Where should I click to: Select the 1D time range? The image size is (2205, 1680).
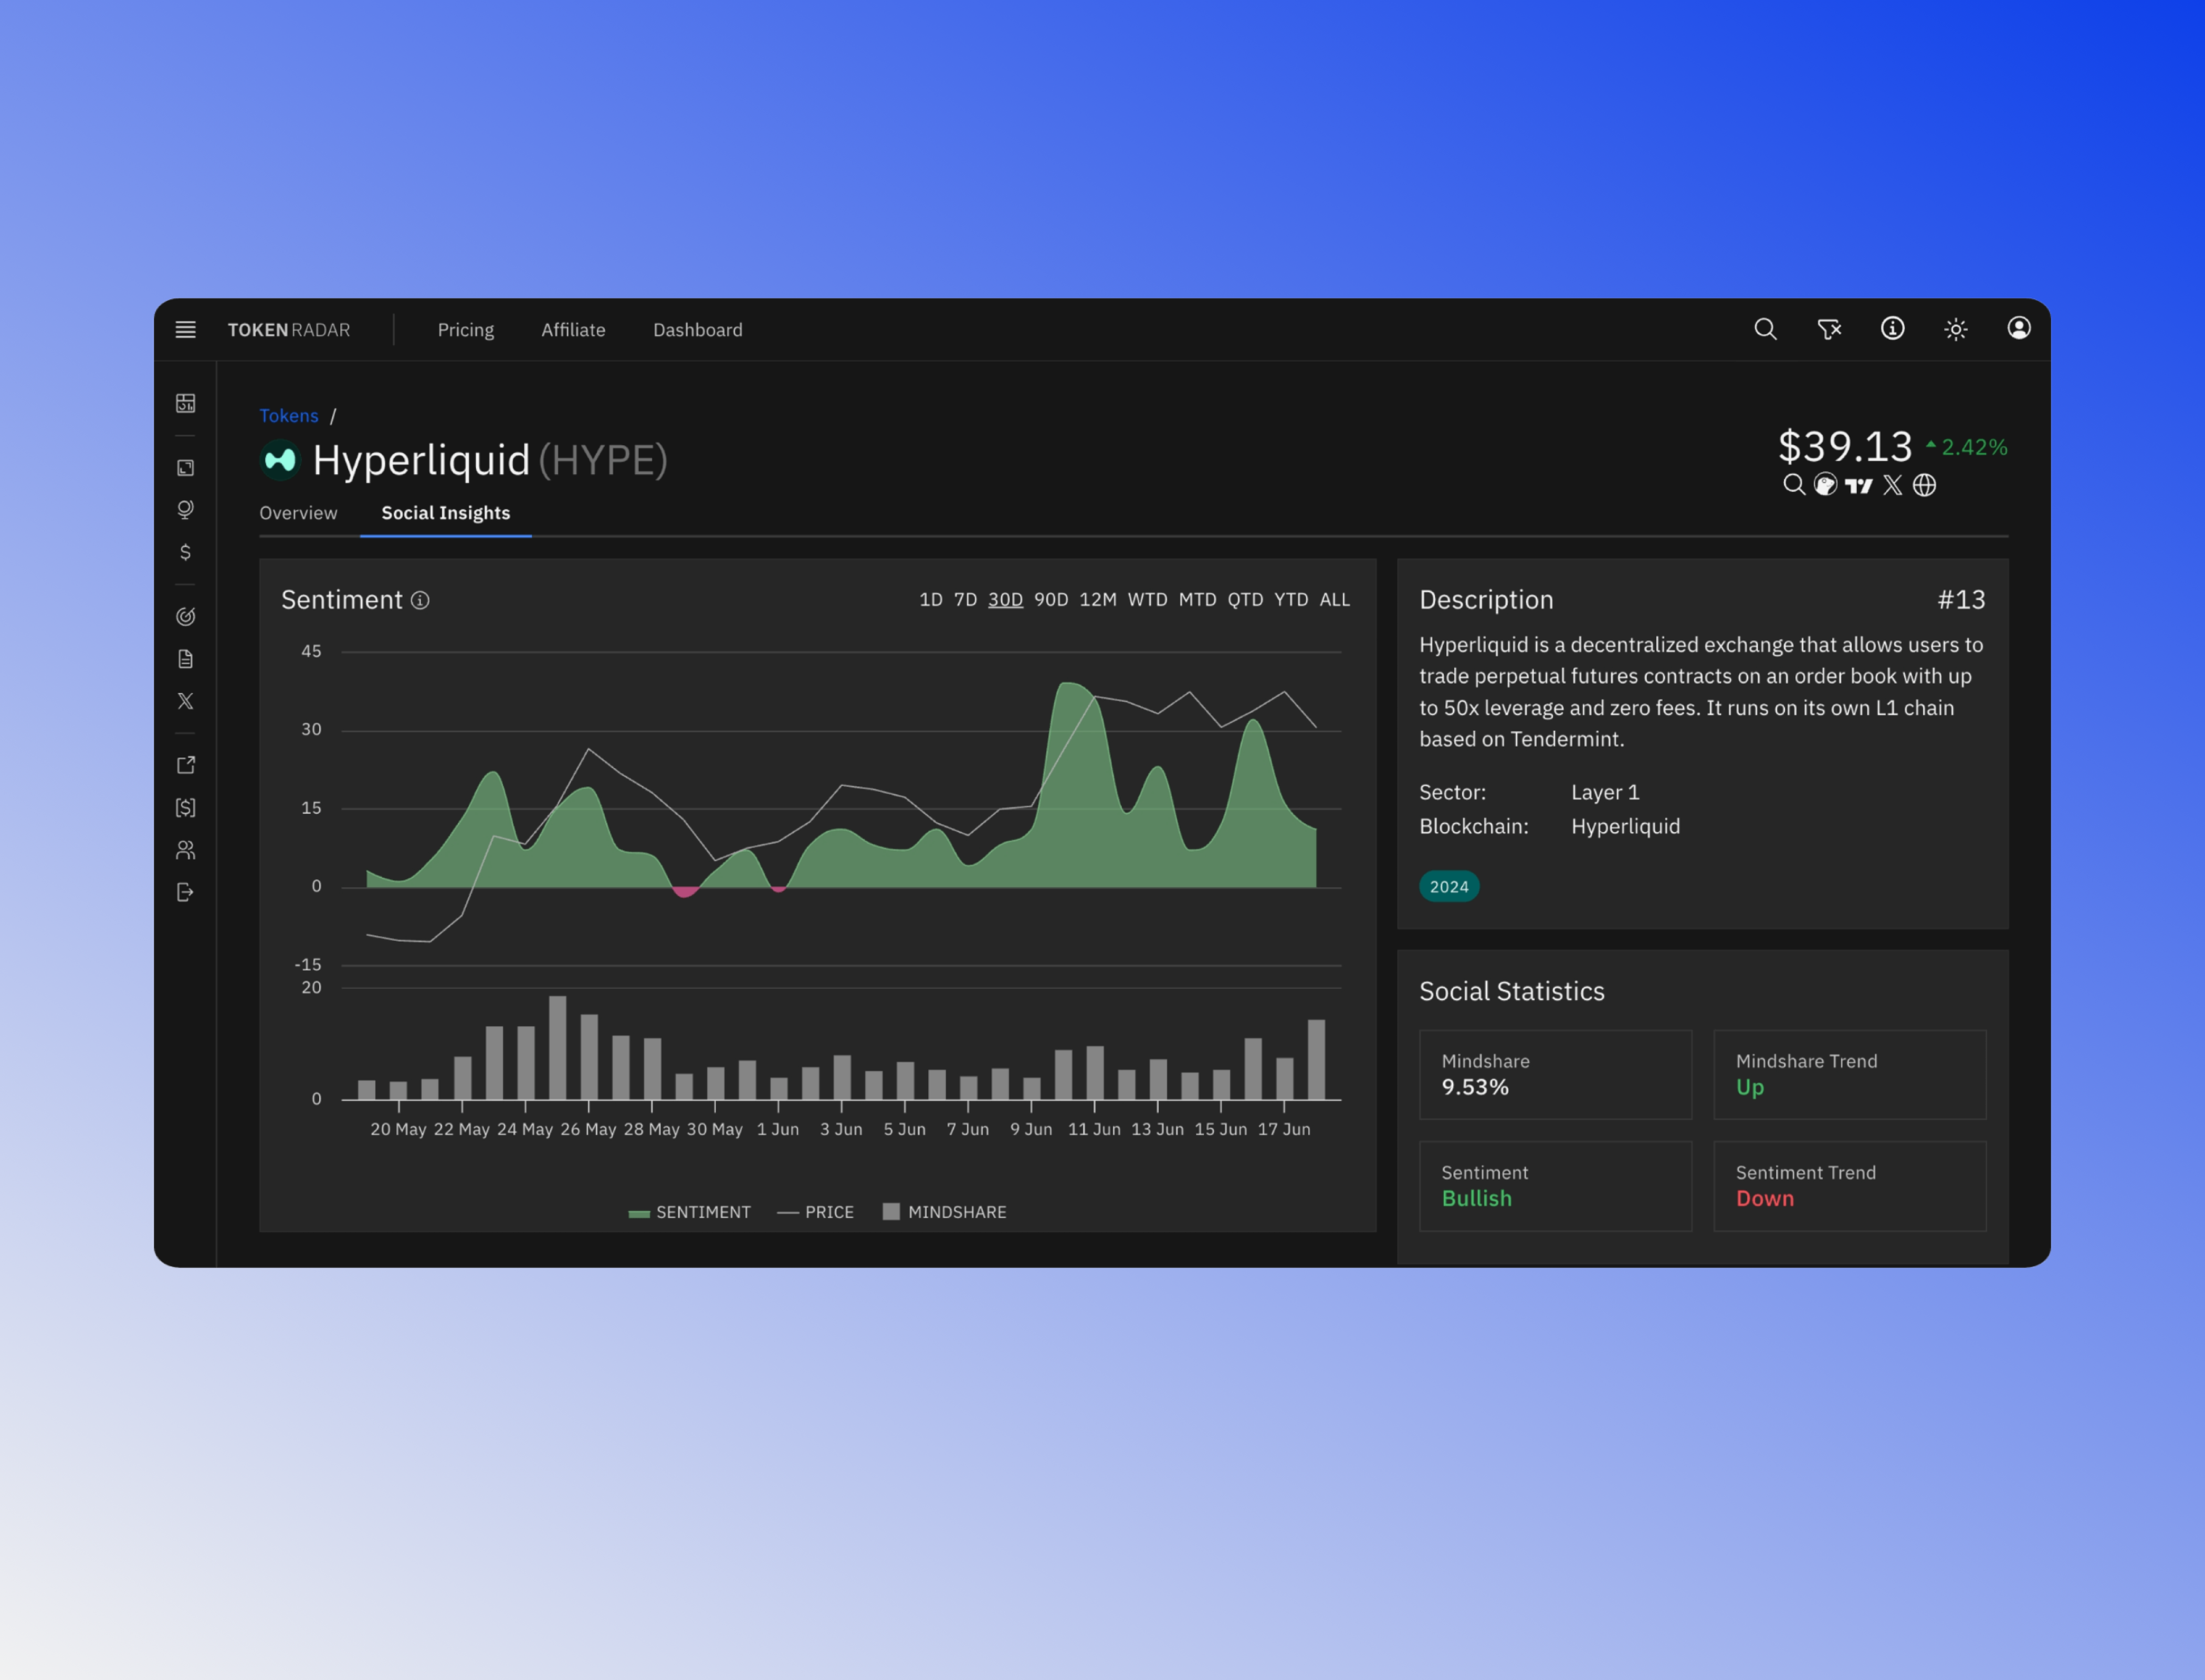pyautogui.click(x=931, y=600)
